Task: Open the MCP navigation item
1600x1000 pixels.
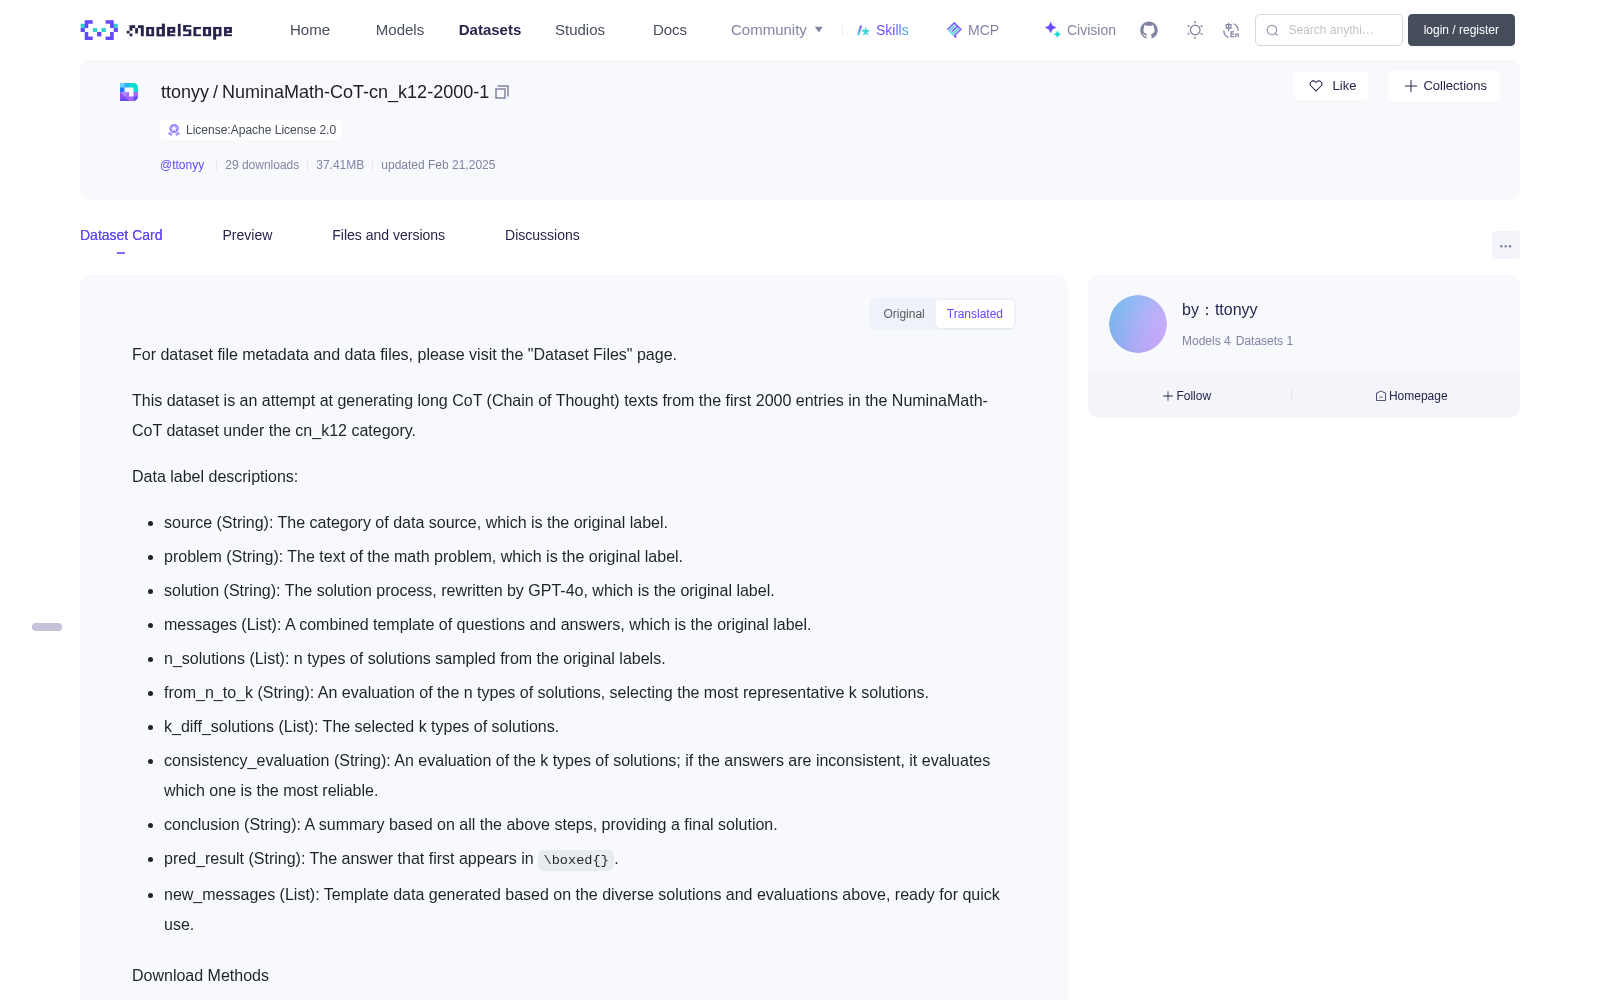Action: tap(972, 30)
